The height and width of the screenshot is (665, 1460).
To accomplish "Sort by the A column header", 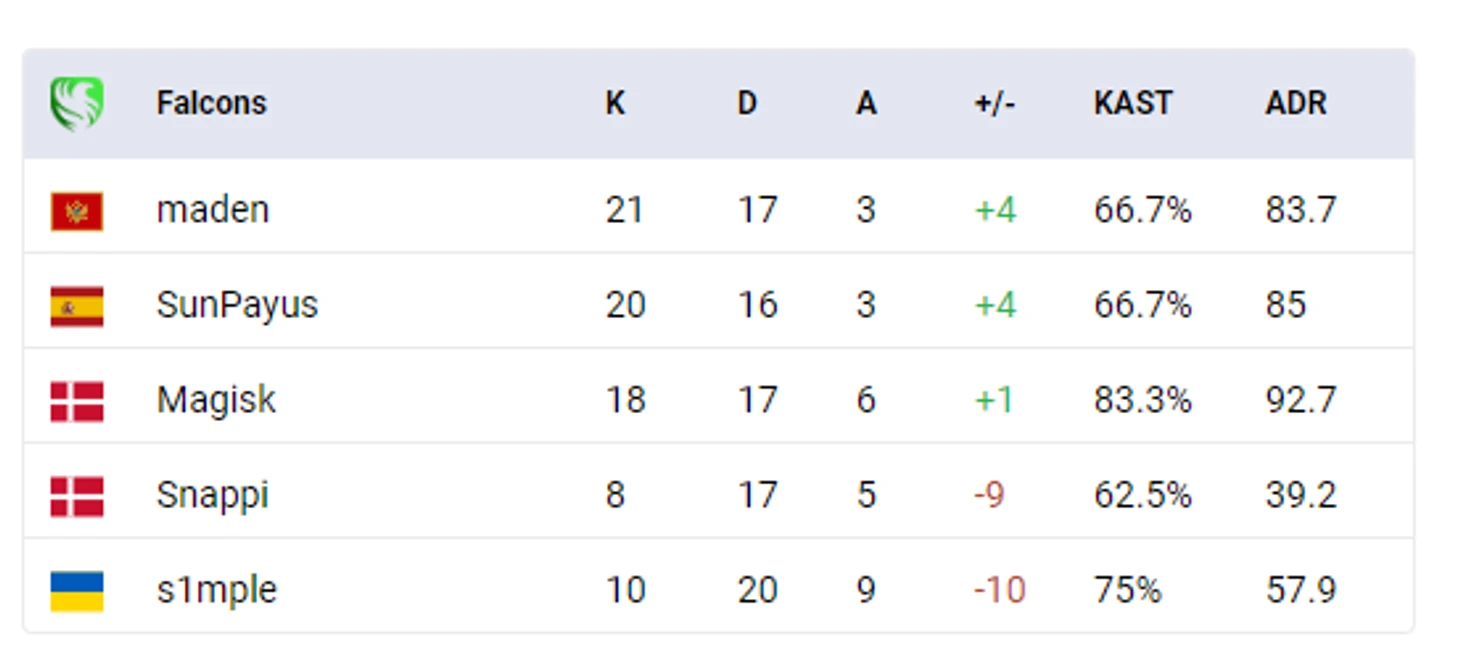I will 866,103.
